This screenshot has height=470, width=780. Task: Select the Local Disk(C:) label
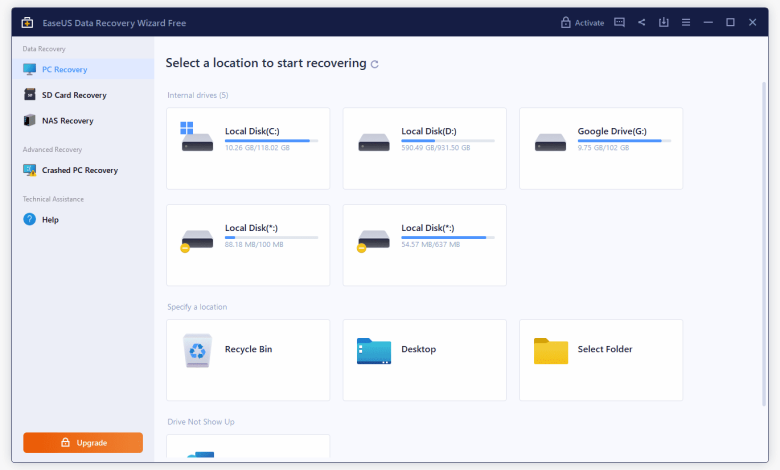click(x=252, y=131)
